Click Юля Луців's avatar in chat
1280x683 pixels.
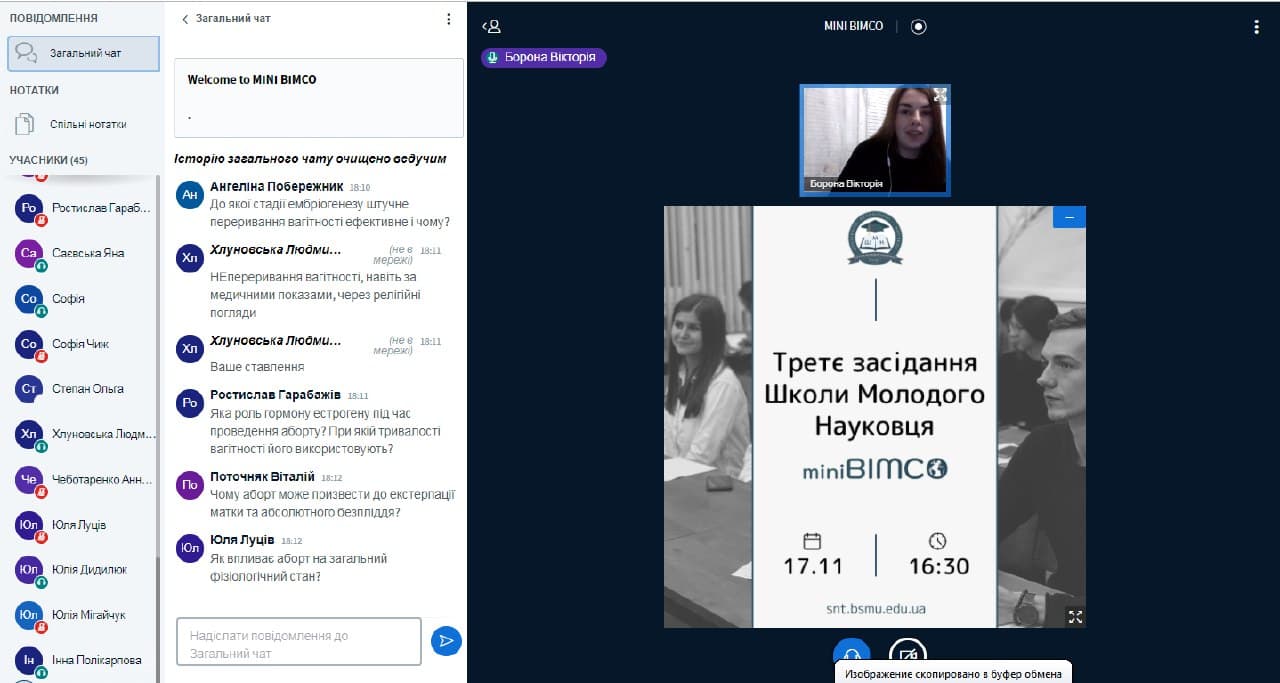pyautogui.click(x=189, y=548)
